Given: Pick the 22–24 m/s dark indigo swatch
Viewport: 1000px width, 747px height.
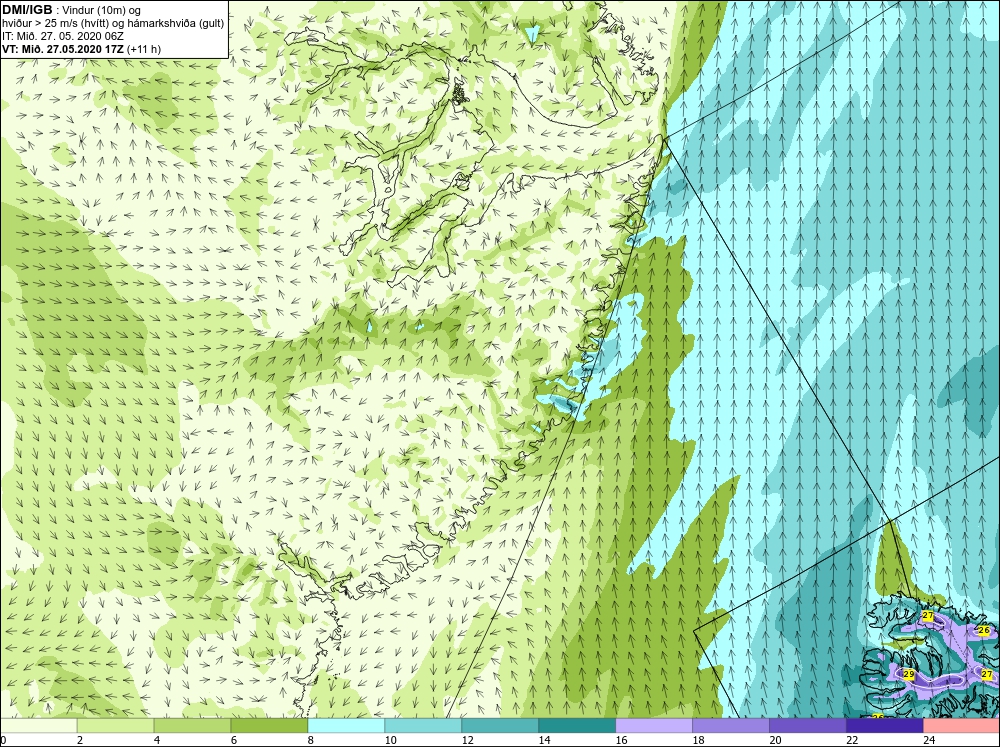Looking at the screenshot, I should [885, 725].
